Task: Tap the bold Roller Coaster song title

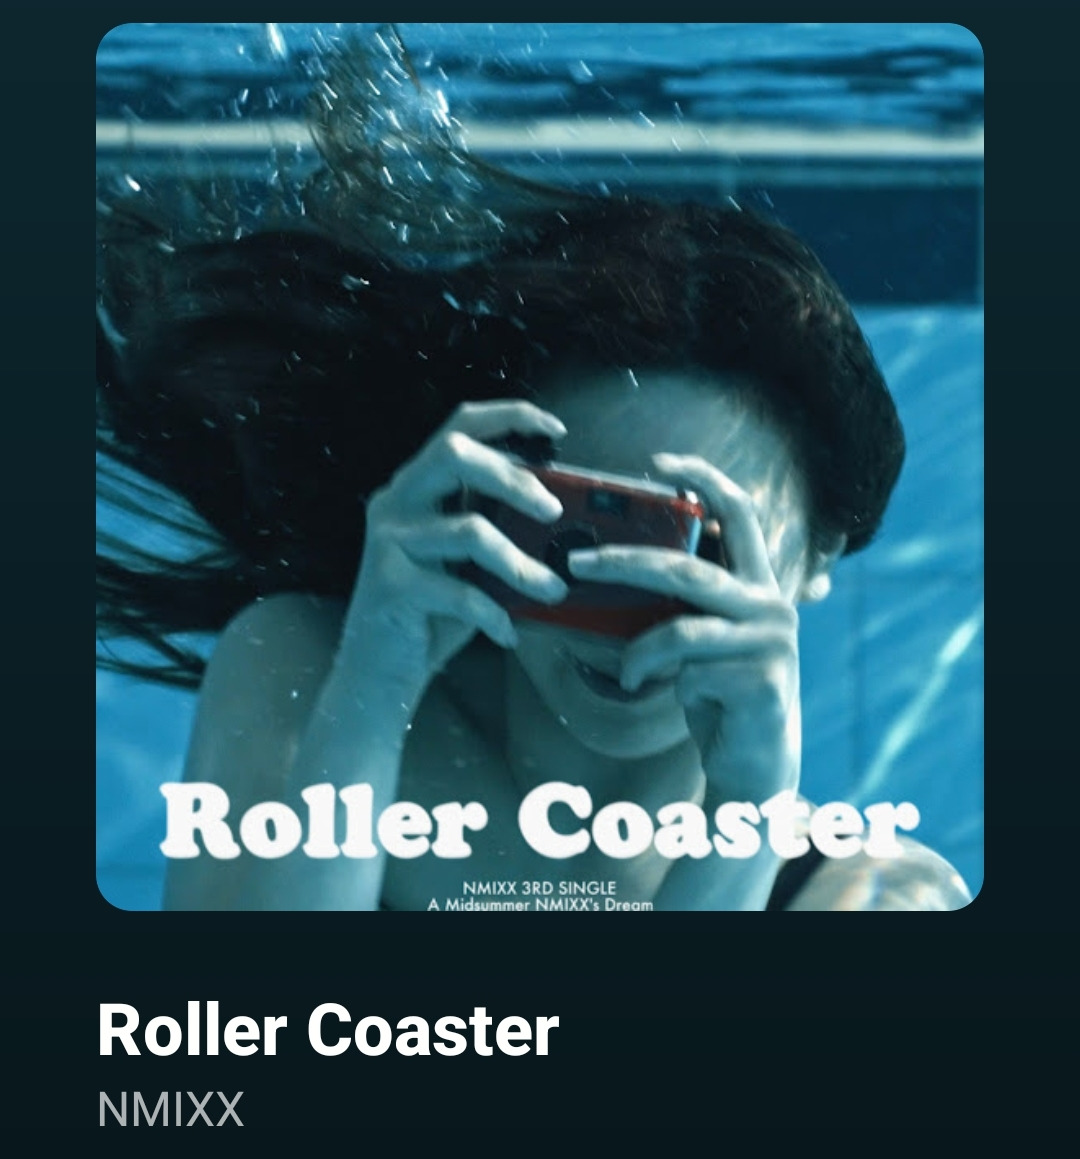Action: pyautogui.click(x=328, y=1030)
